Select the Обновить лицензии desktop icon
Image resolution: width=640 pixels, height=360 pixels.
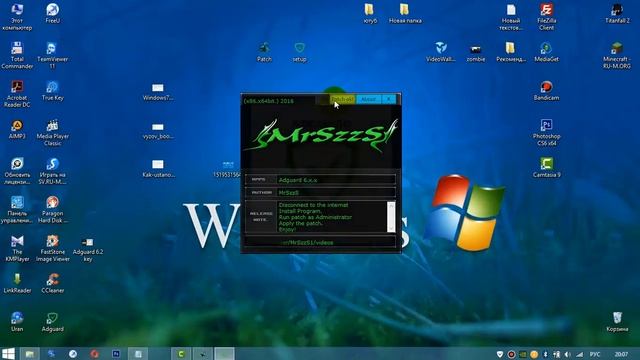point(17,171)
